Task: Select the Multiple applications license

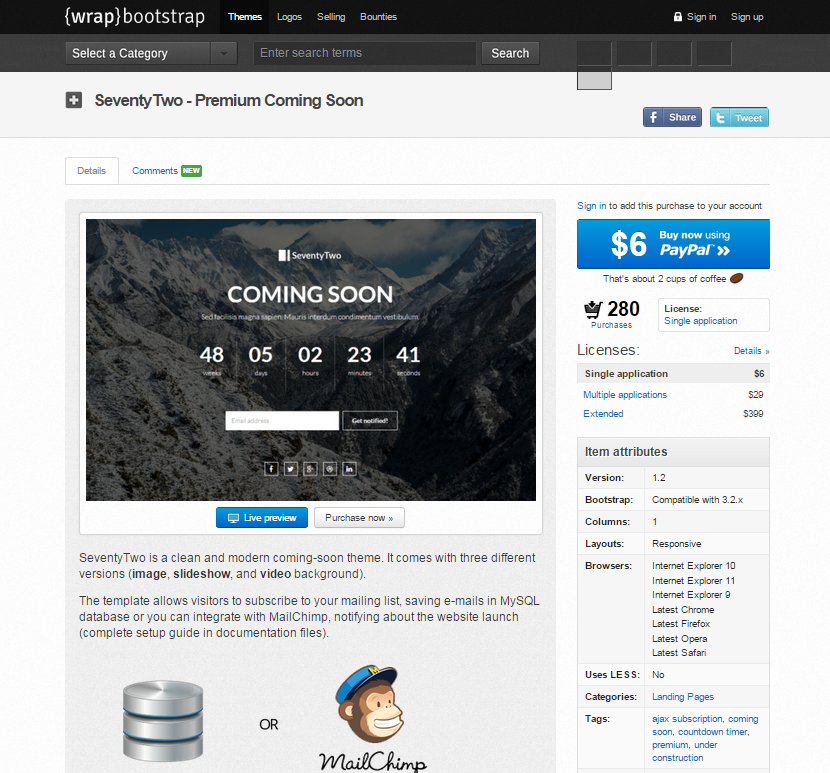Action: pyautogui.click(x=625, y=394)
